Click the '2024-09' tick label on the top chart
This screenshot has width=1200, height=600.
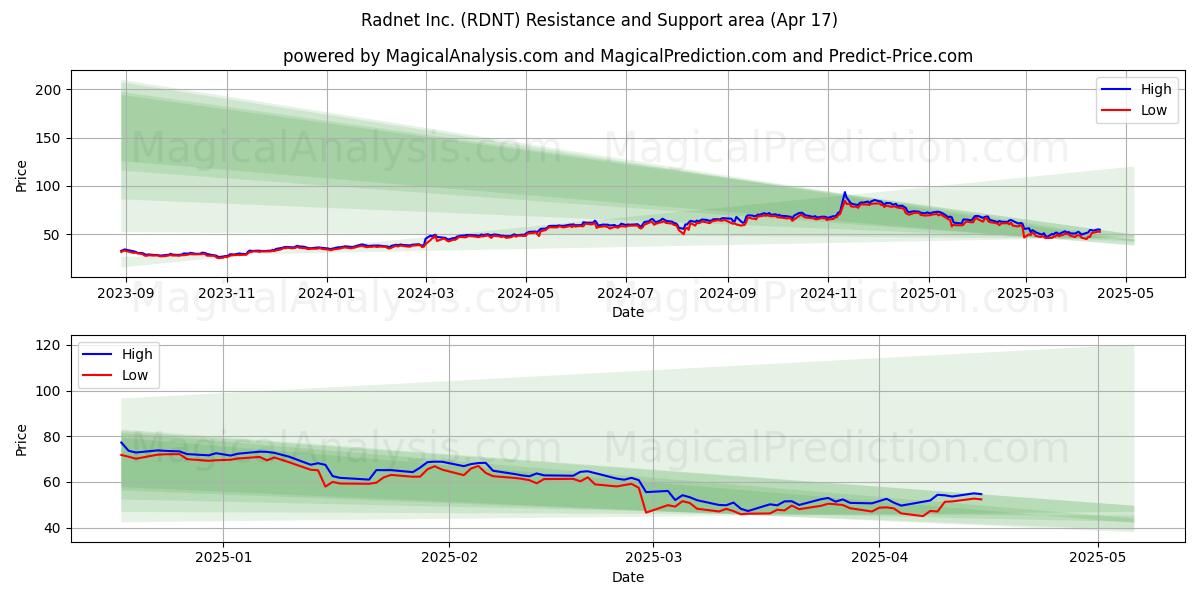(728, 292)
